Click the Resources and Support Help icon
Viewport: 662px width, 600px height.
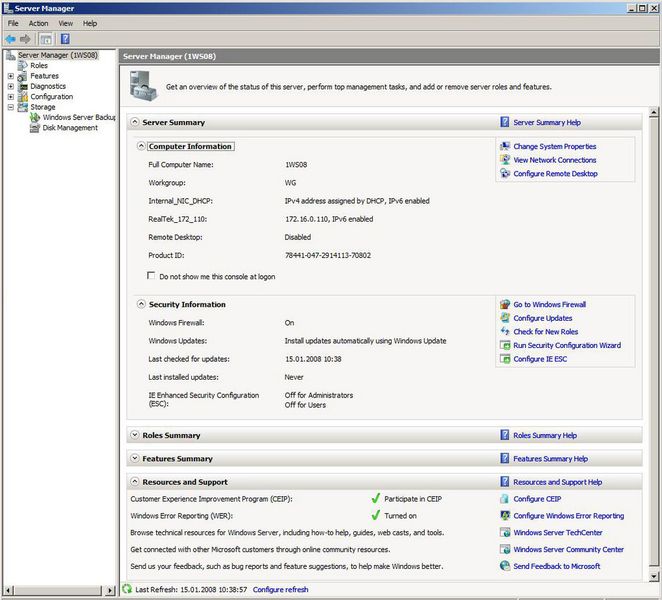point(505,481)
